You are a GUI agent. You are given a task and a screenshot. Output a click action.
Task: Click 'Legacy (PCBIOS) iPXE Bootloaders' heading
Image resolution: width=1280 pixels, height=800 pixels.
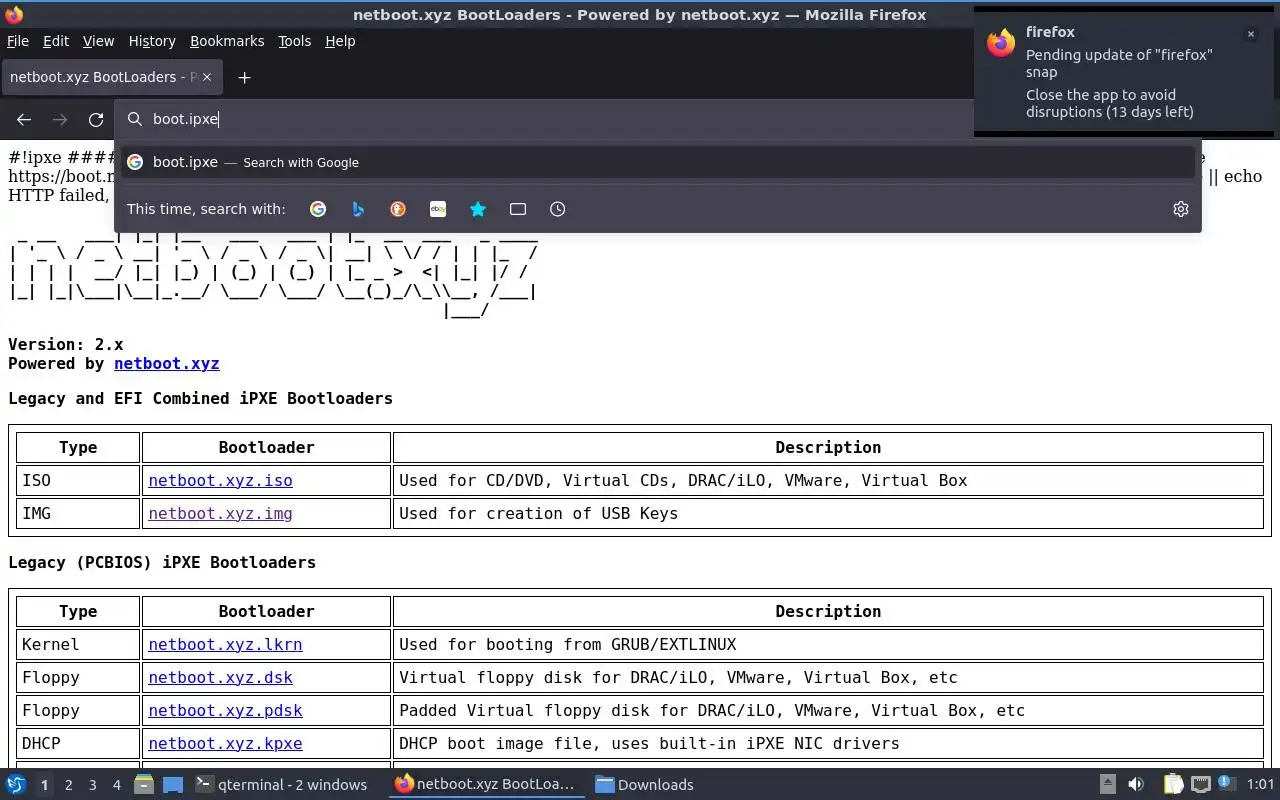pyautogui.click(x=162, y=562)
